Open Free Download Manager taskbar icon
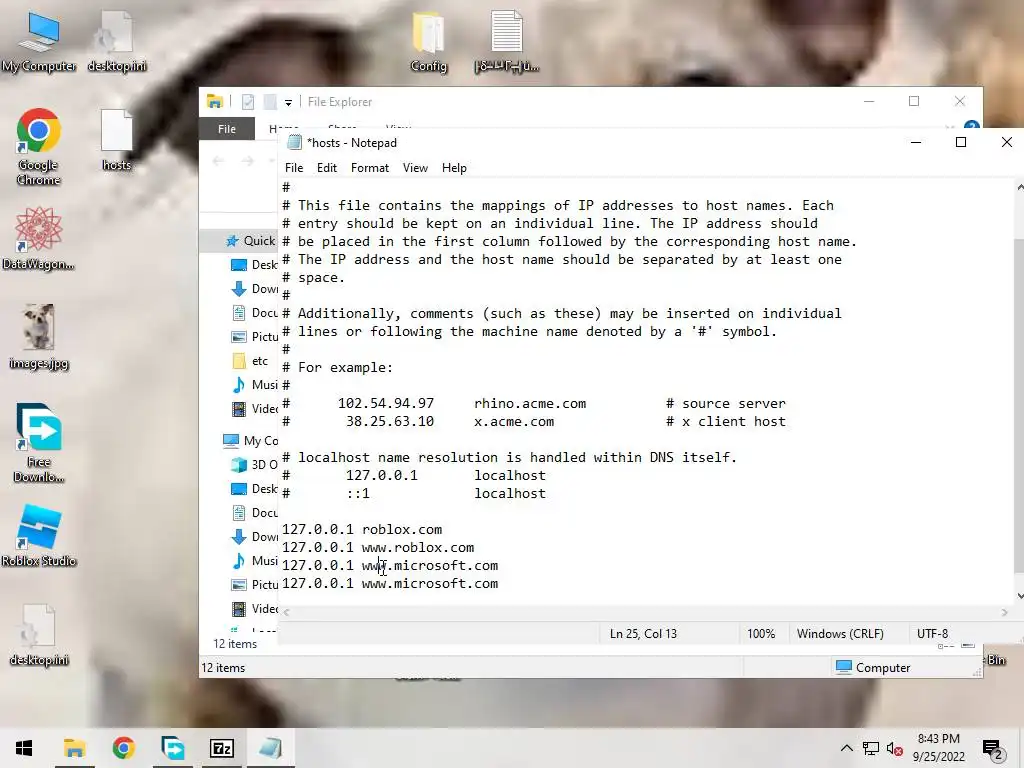Screen dimensions: 1024x768 [172, 748]
